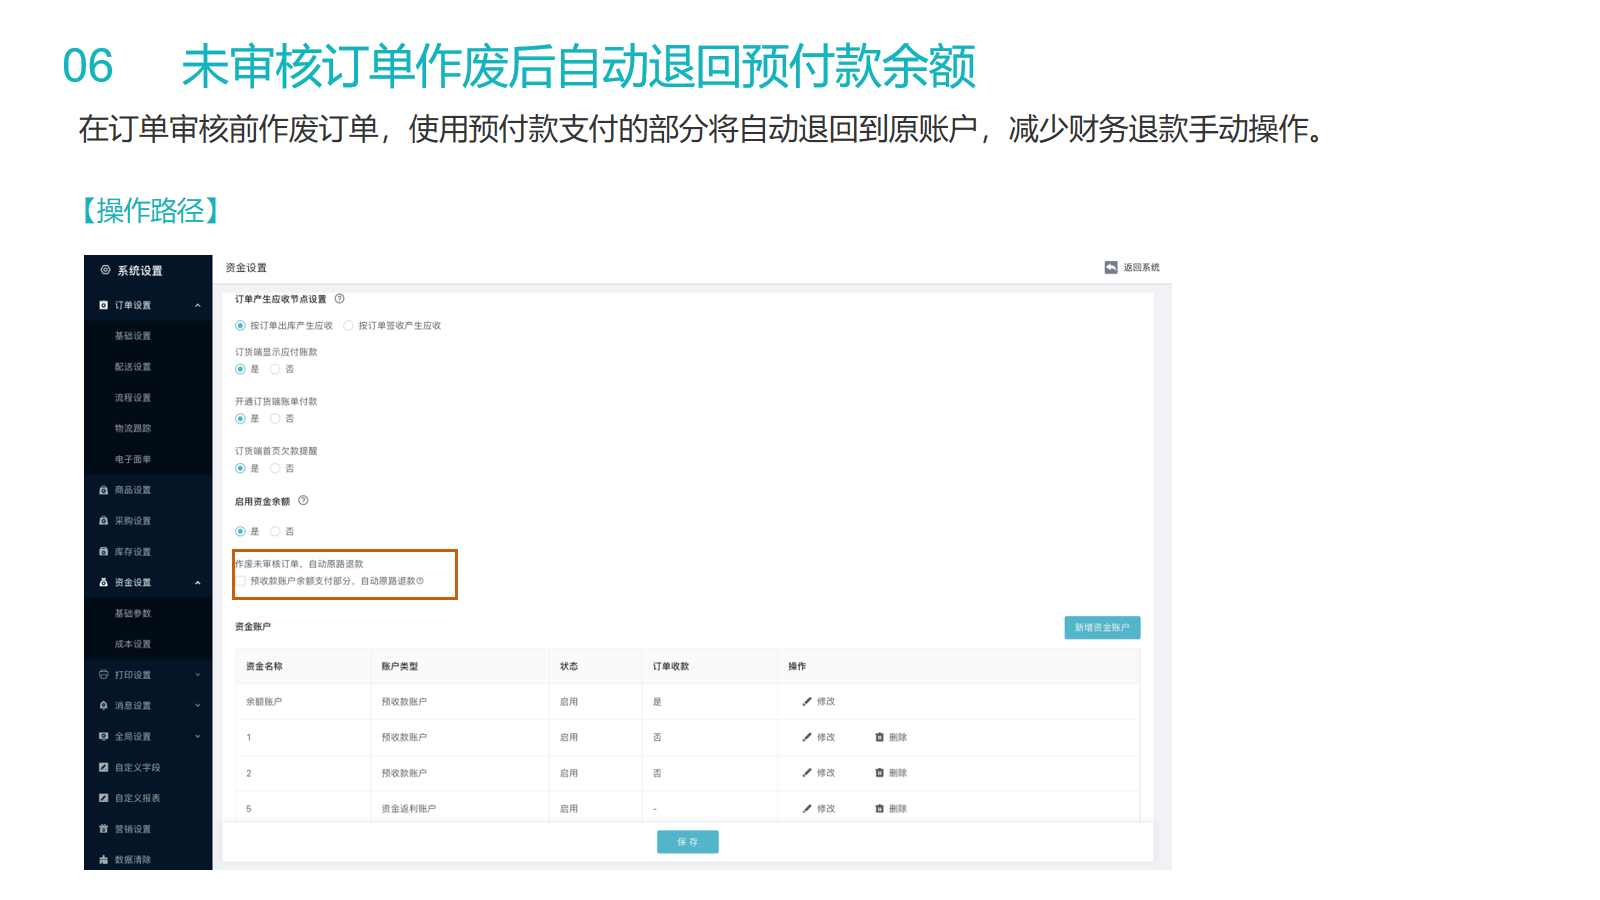The image size is (1600, 900).
Task: Click the 打印设置 printer icon
Action: click(x=104, y=675)
